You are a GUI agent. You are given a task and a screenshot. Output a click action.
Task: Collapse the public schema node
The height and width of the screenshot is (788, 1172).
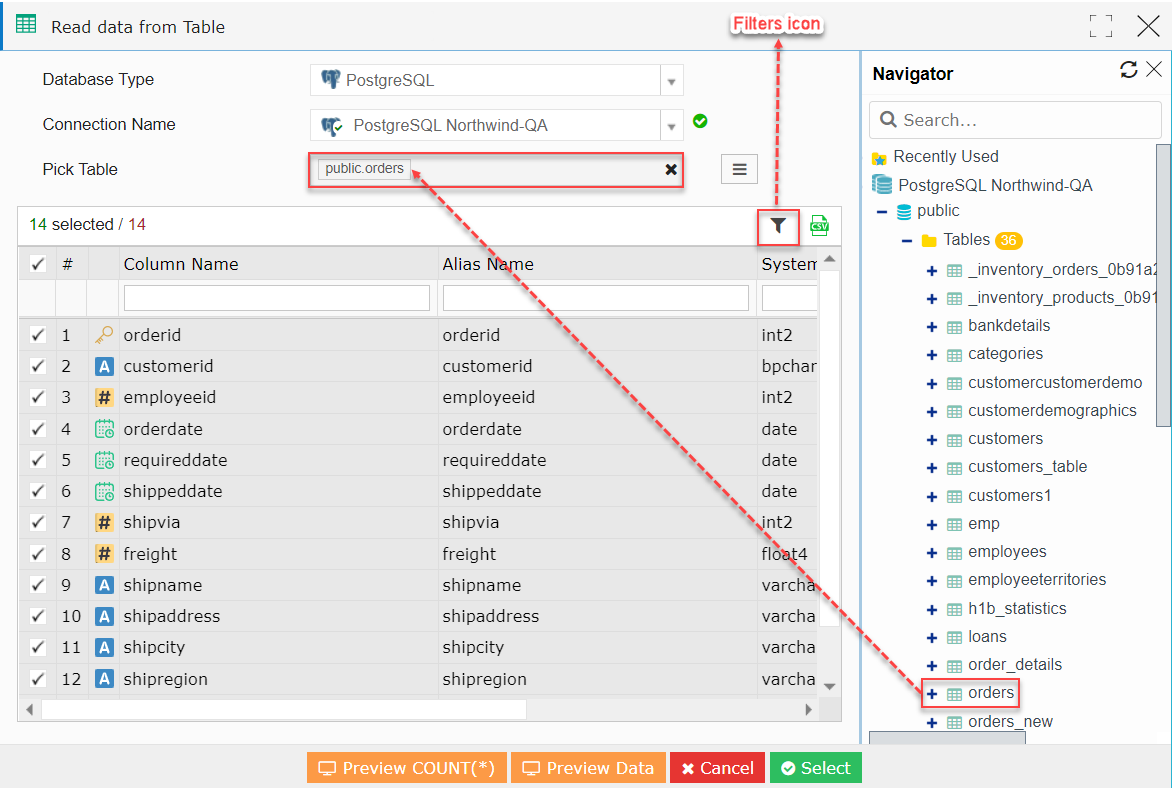(881, 211)
